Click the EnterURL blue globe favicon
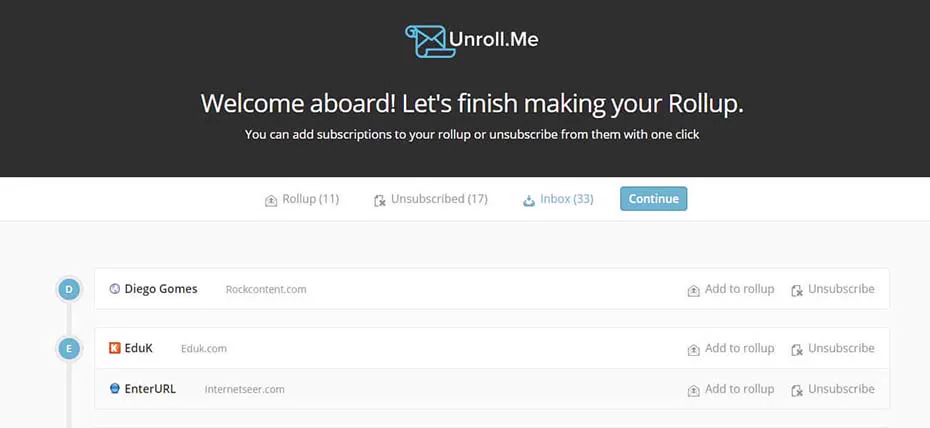Screen dimensions: 930x428 click(x=115, y=389)
